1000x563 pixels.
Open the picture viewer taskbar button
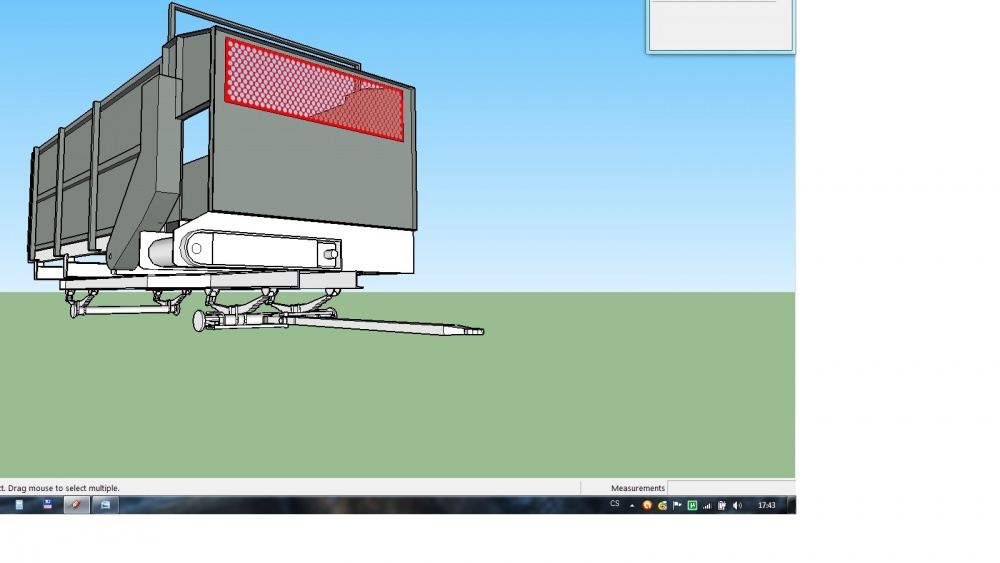(x=105, y=505)
